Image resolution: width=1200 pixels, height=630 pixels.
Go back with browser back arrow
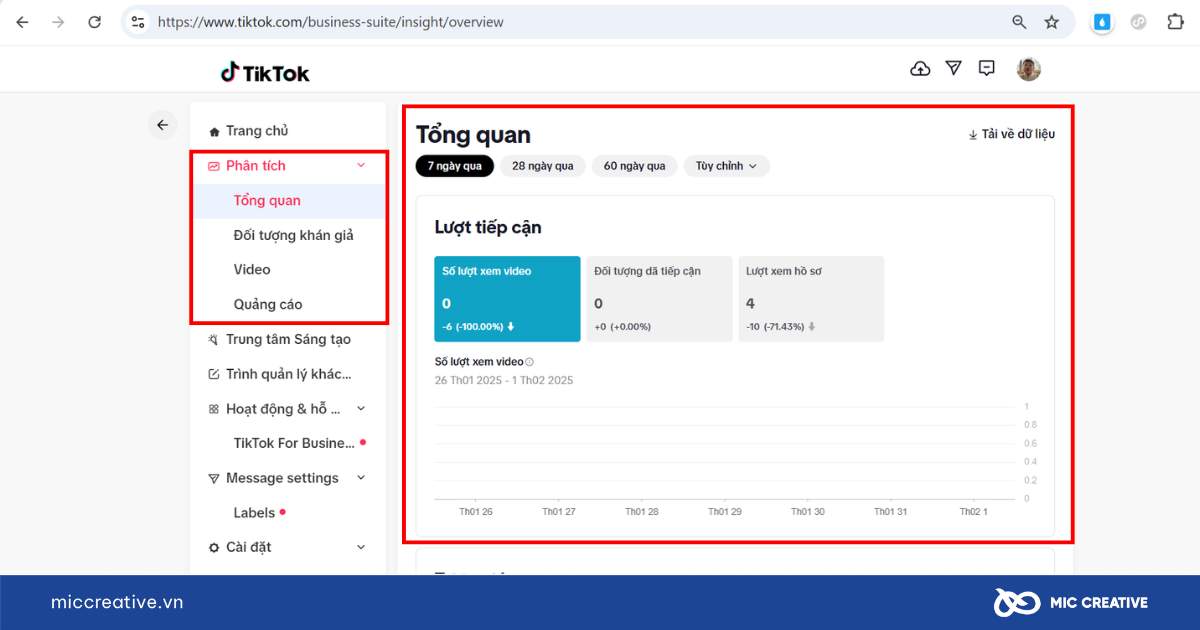tap(22, 21)
